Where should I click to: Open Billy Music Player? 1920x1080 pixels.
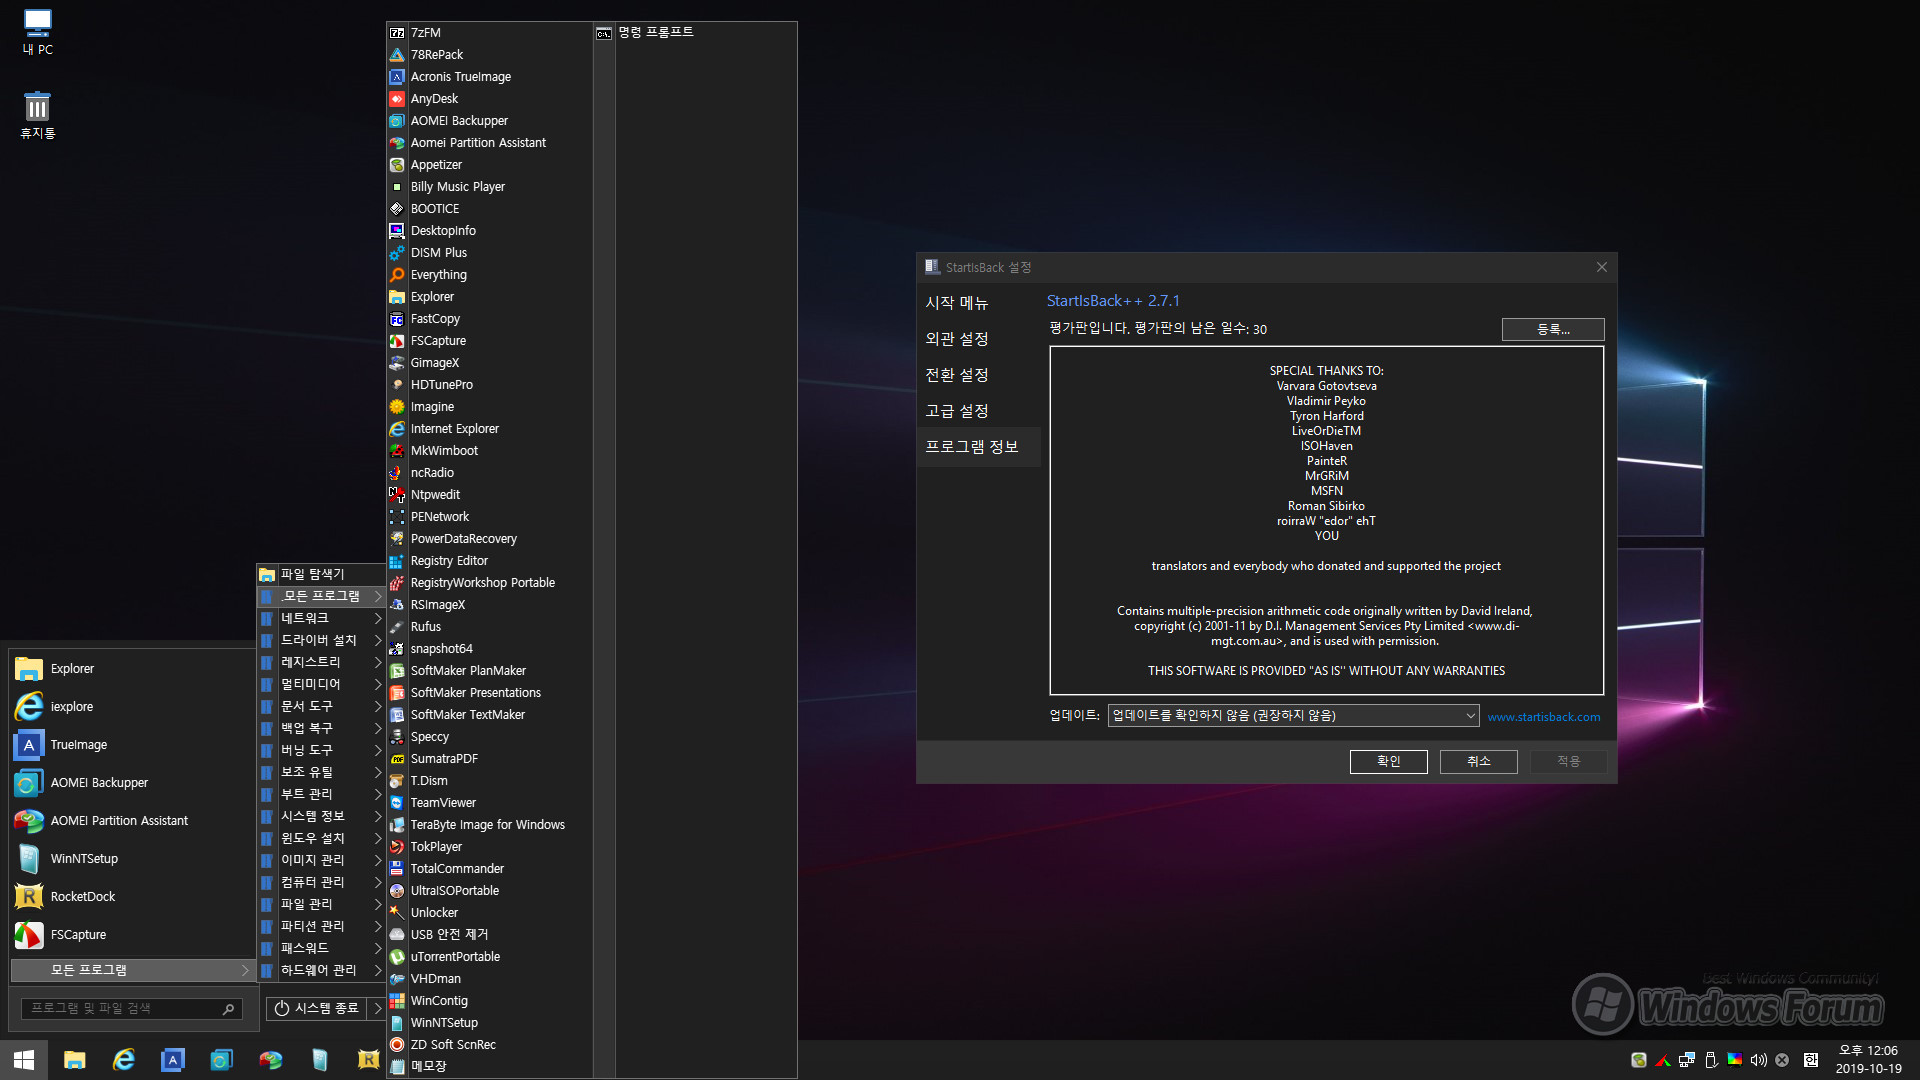pos(490,186)
